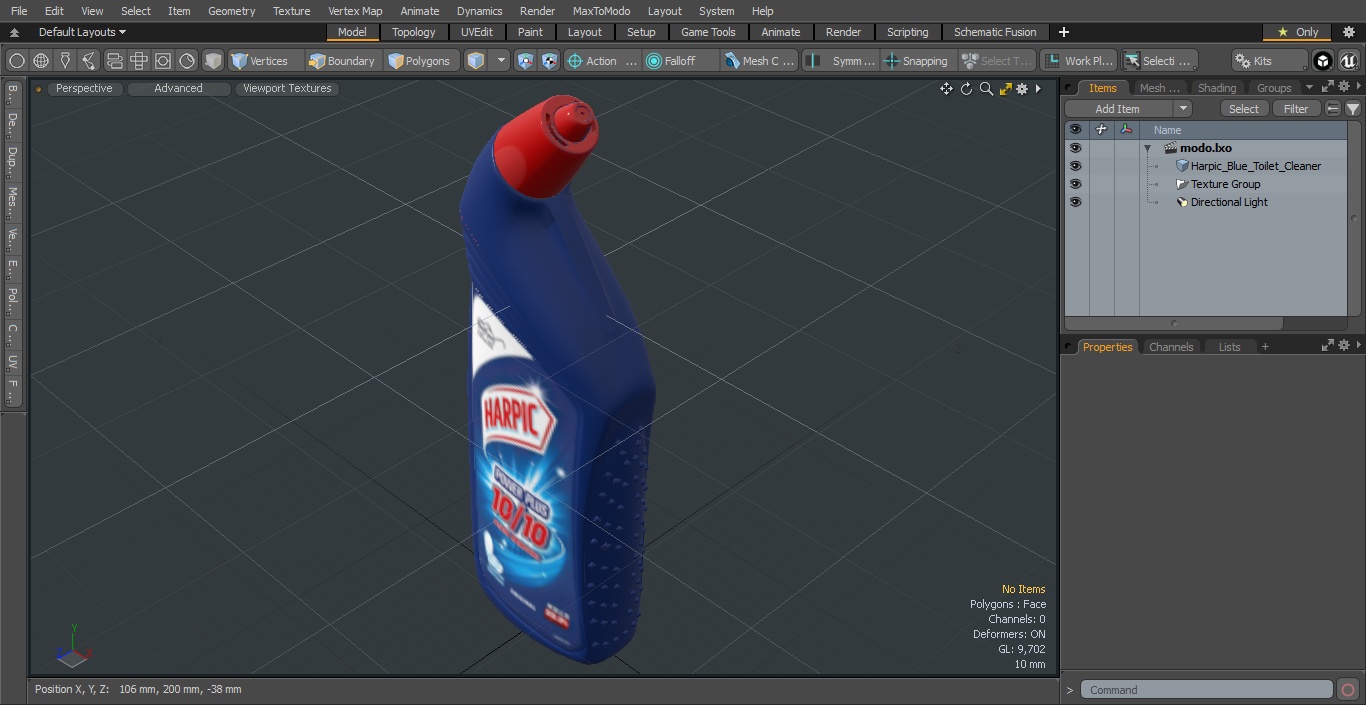Screen dimensions: 1366x705
Task: Click the viewport pan move icon
Action: [x=946, y=89]
